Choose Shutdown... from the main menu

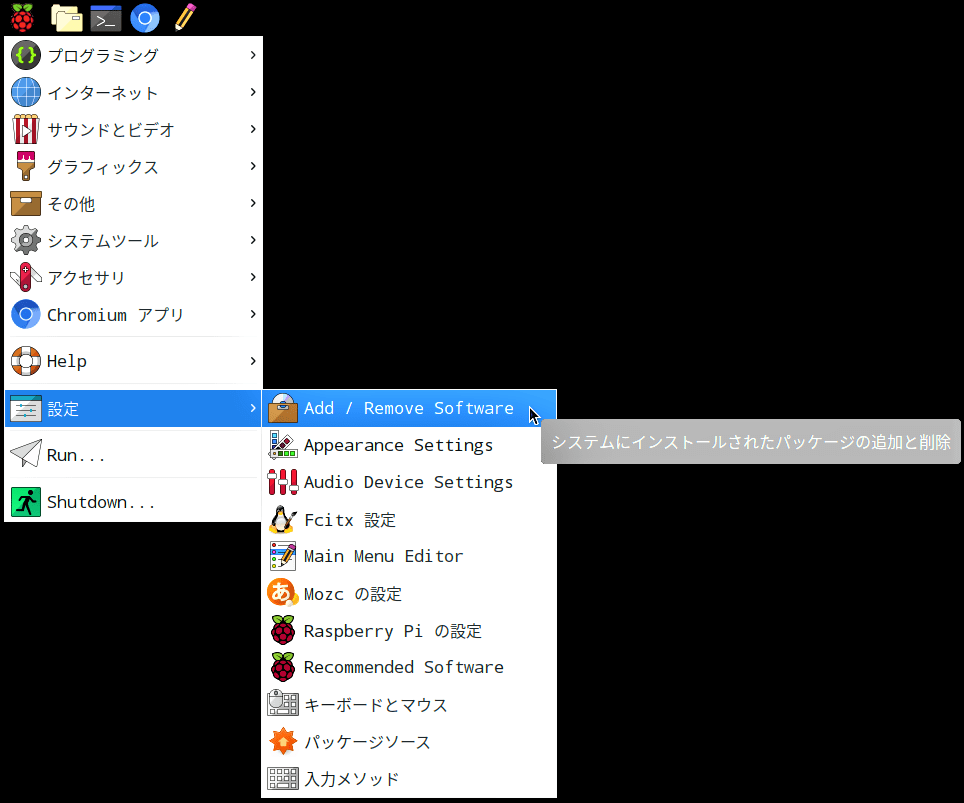coord(133,502)
